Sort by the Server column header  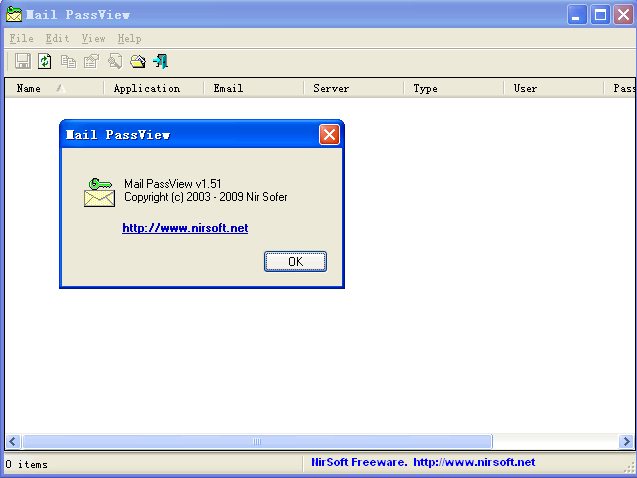(353, 88)
